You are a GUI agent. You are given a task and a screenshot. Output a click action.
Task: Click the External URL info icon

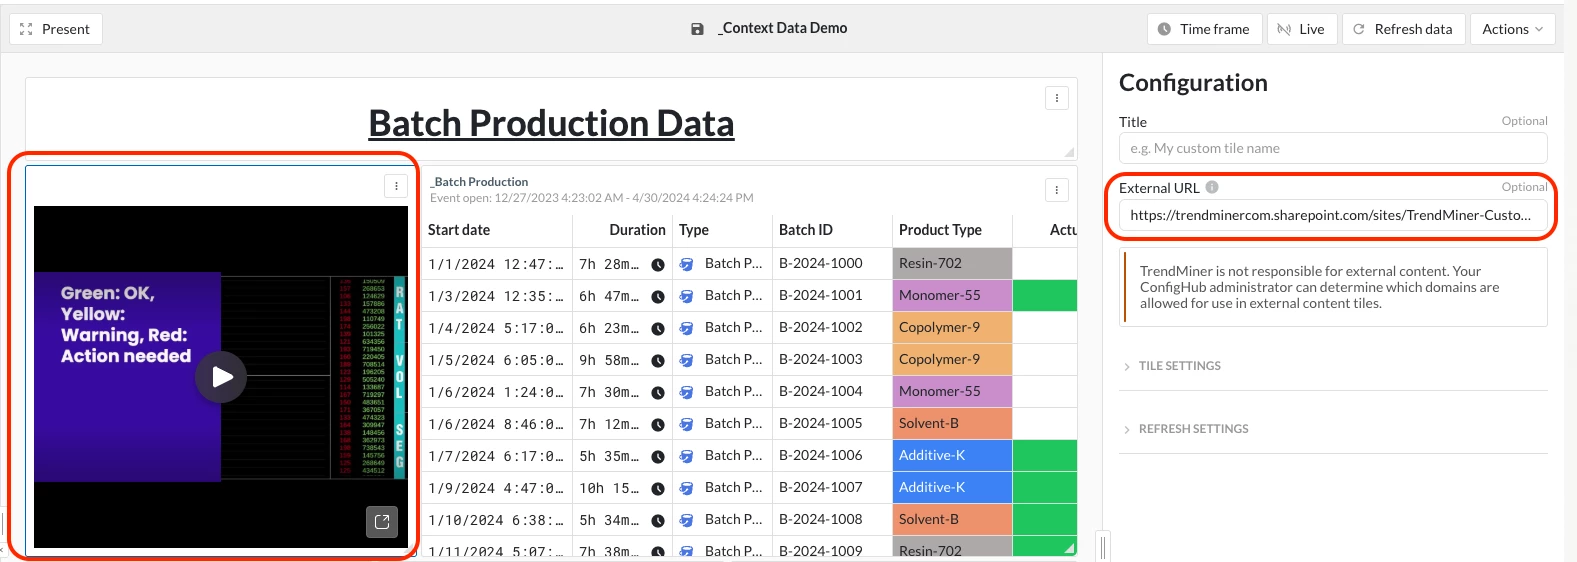(x=1212, y=187)
